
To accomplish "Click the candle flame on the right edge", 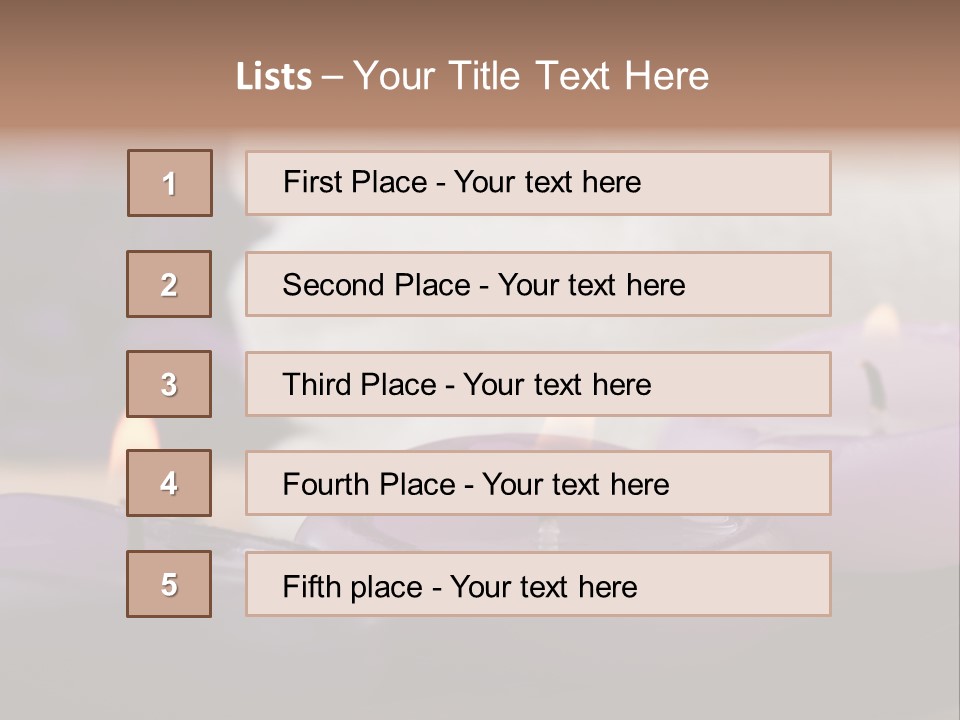I will 881,324.
